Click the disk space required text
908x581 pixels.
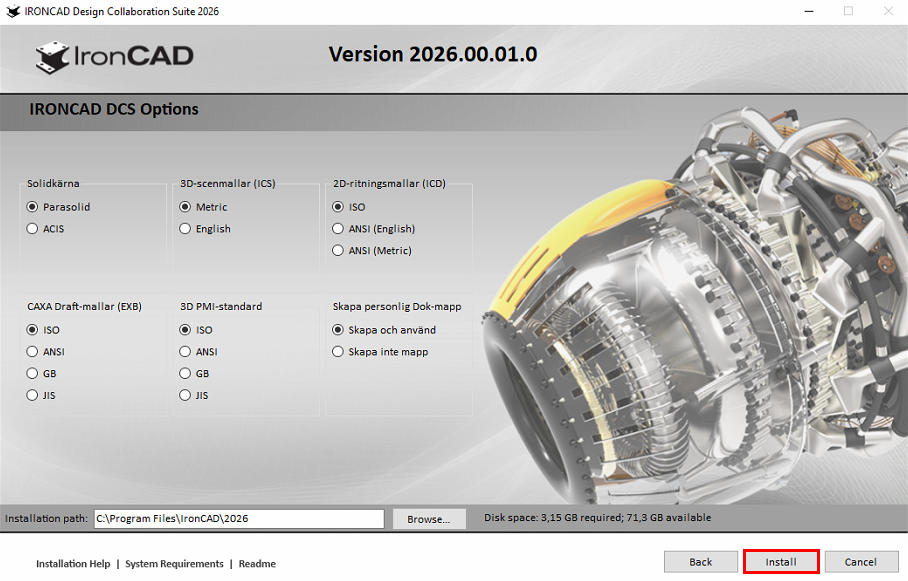tap(598, 517)
